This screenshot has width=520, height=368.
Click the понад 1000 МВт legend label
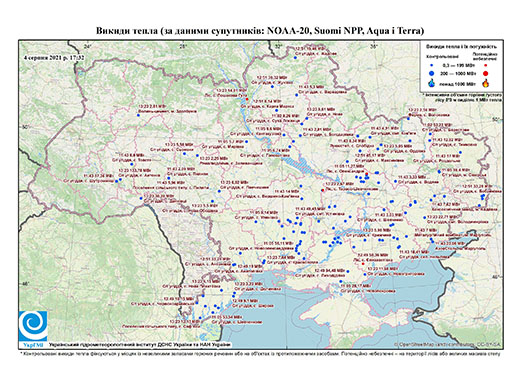pos(457,83)
